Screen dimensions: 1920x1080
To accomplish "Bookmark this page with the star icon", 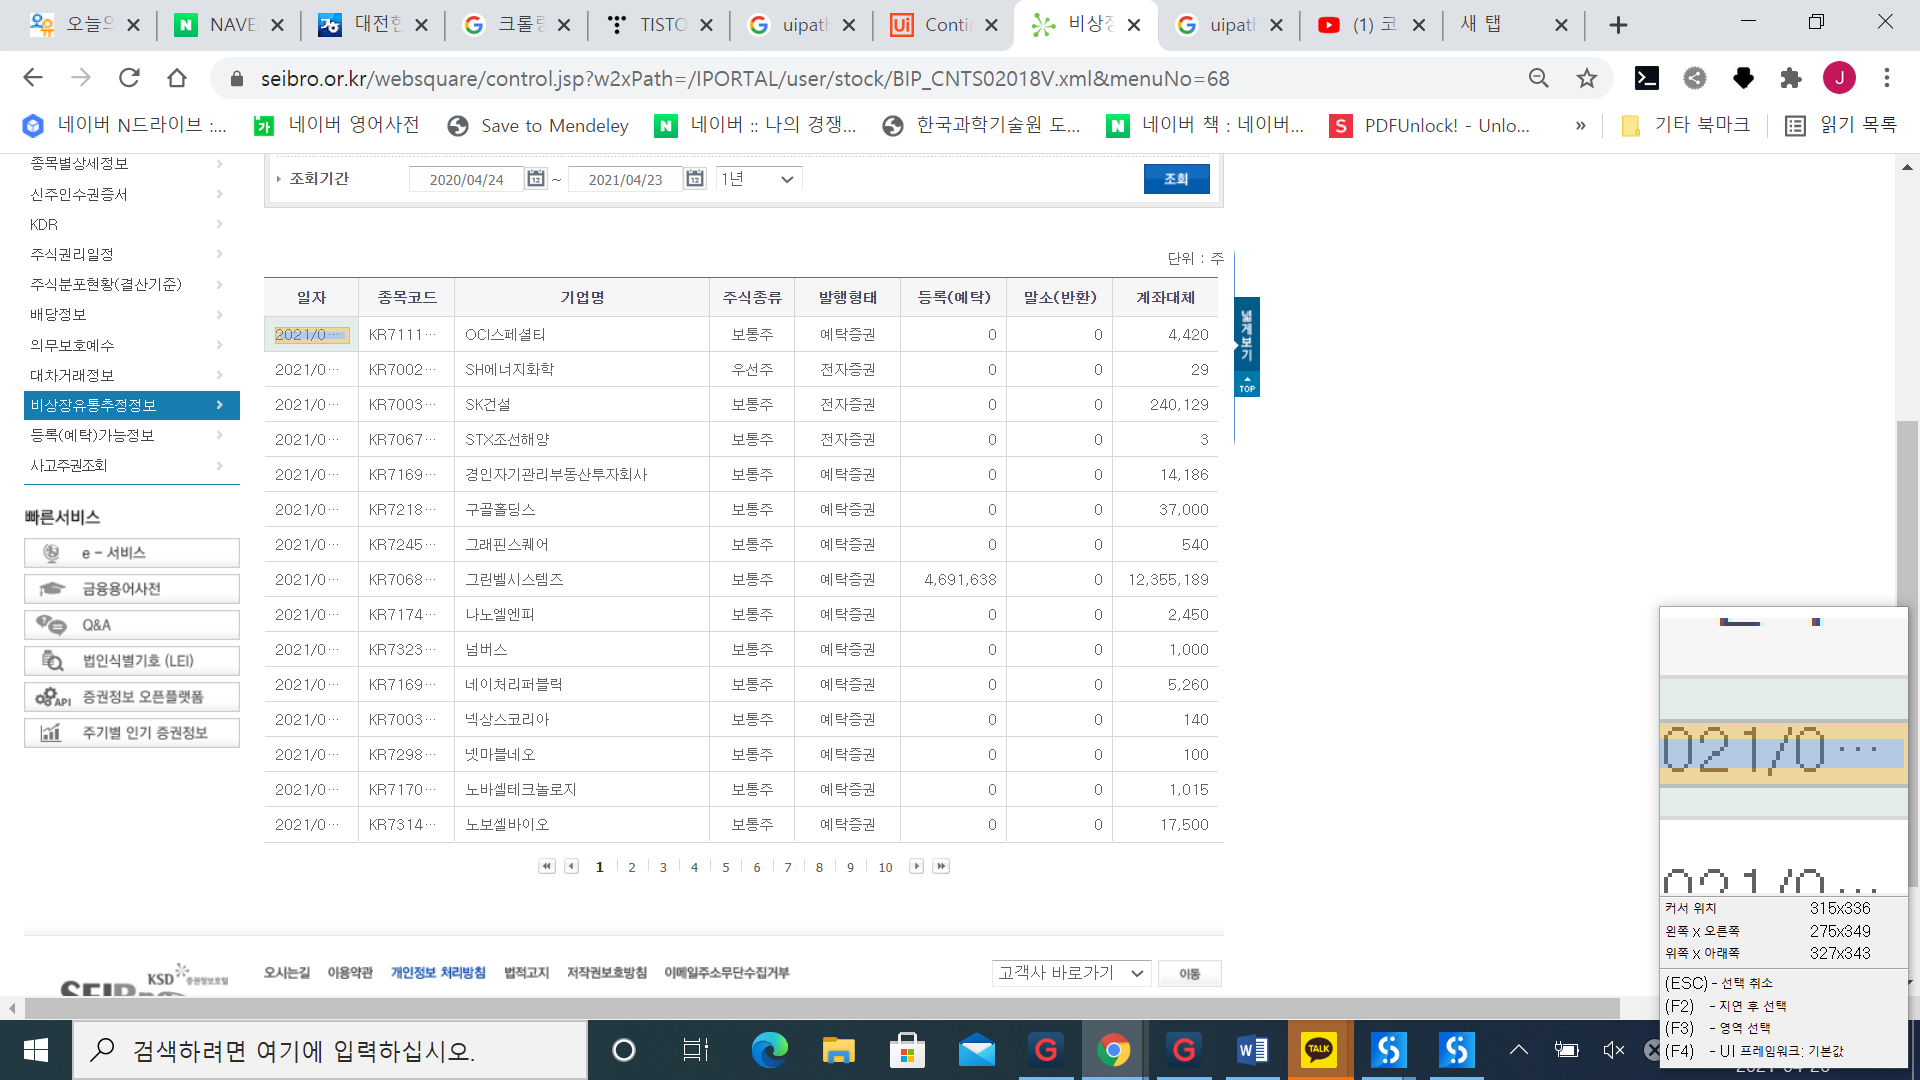I will pos(1587,78).
